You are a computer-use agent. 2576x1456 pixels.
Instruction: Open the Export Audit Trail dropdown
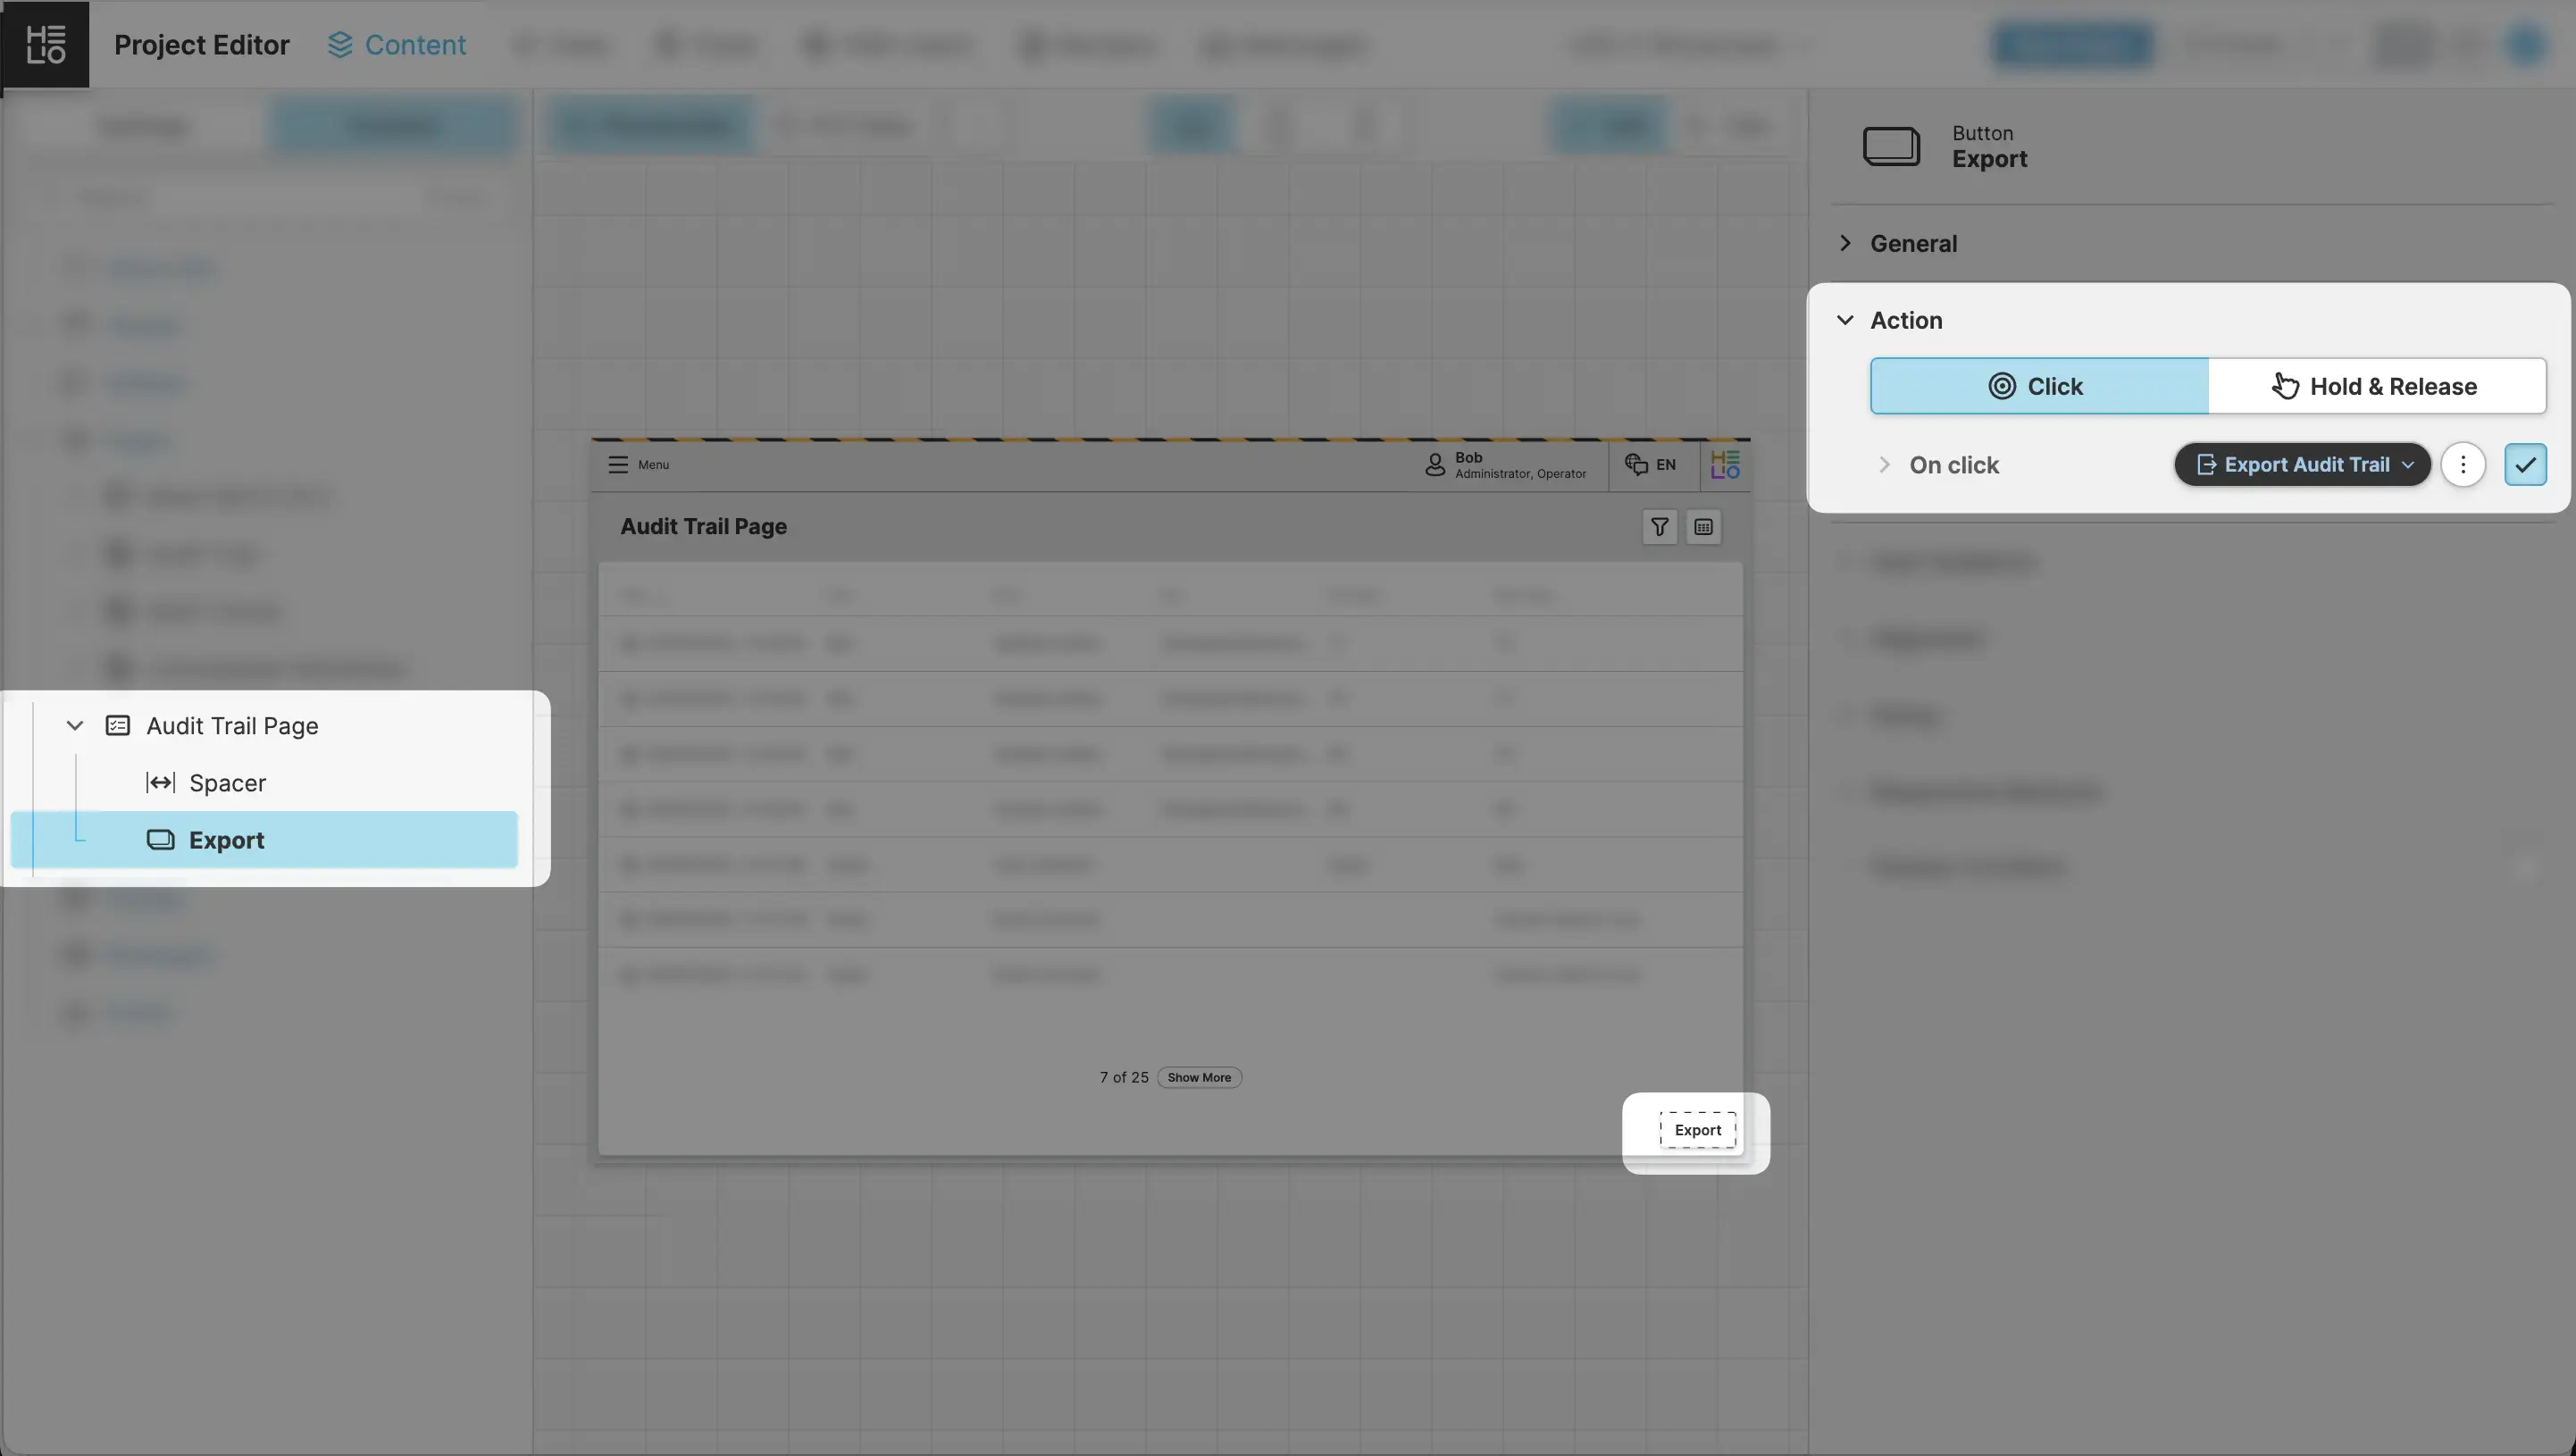(x=2303, y=465)
